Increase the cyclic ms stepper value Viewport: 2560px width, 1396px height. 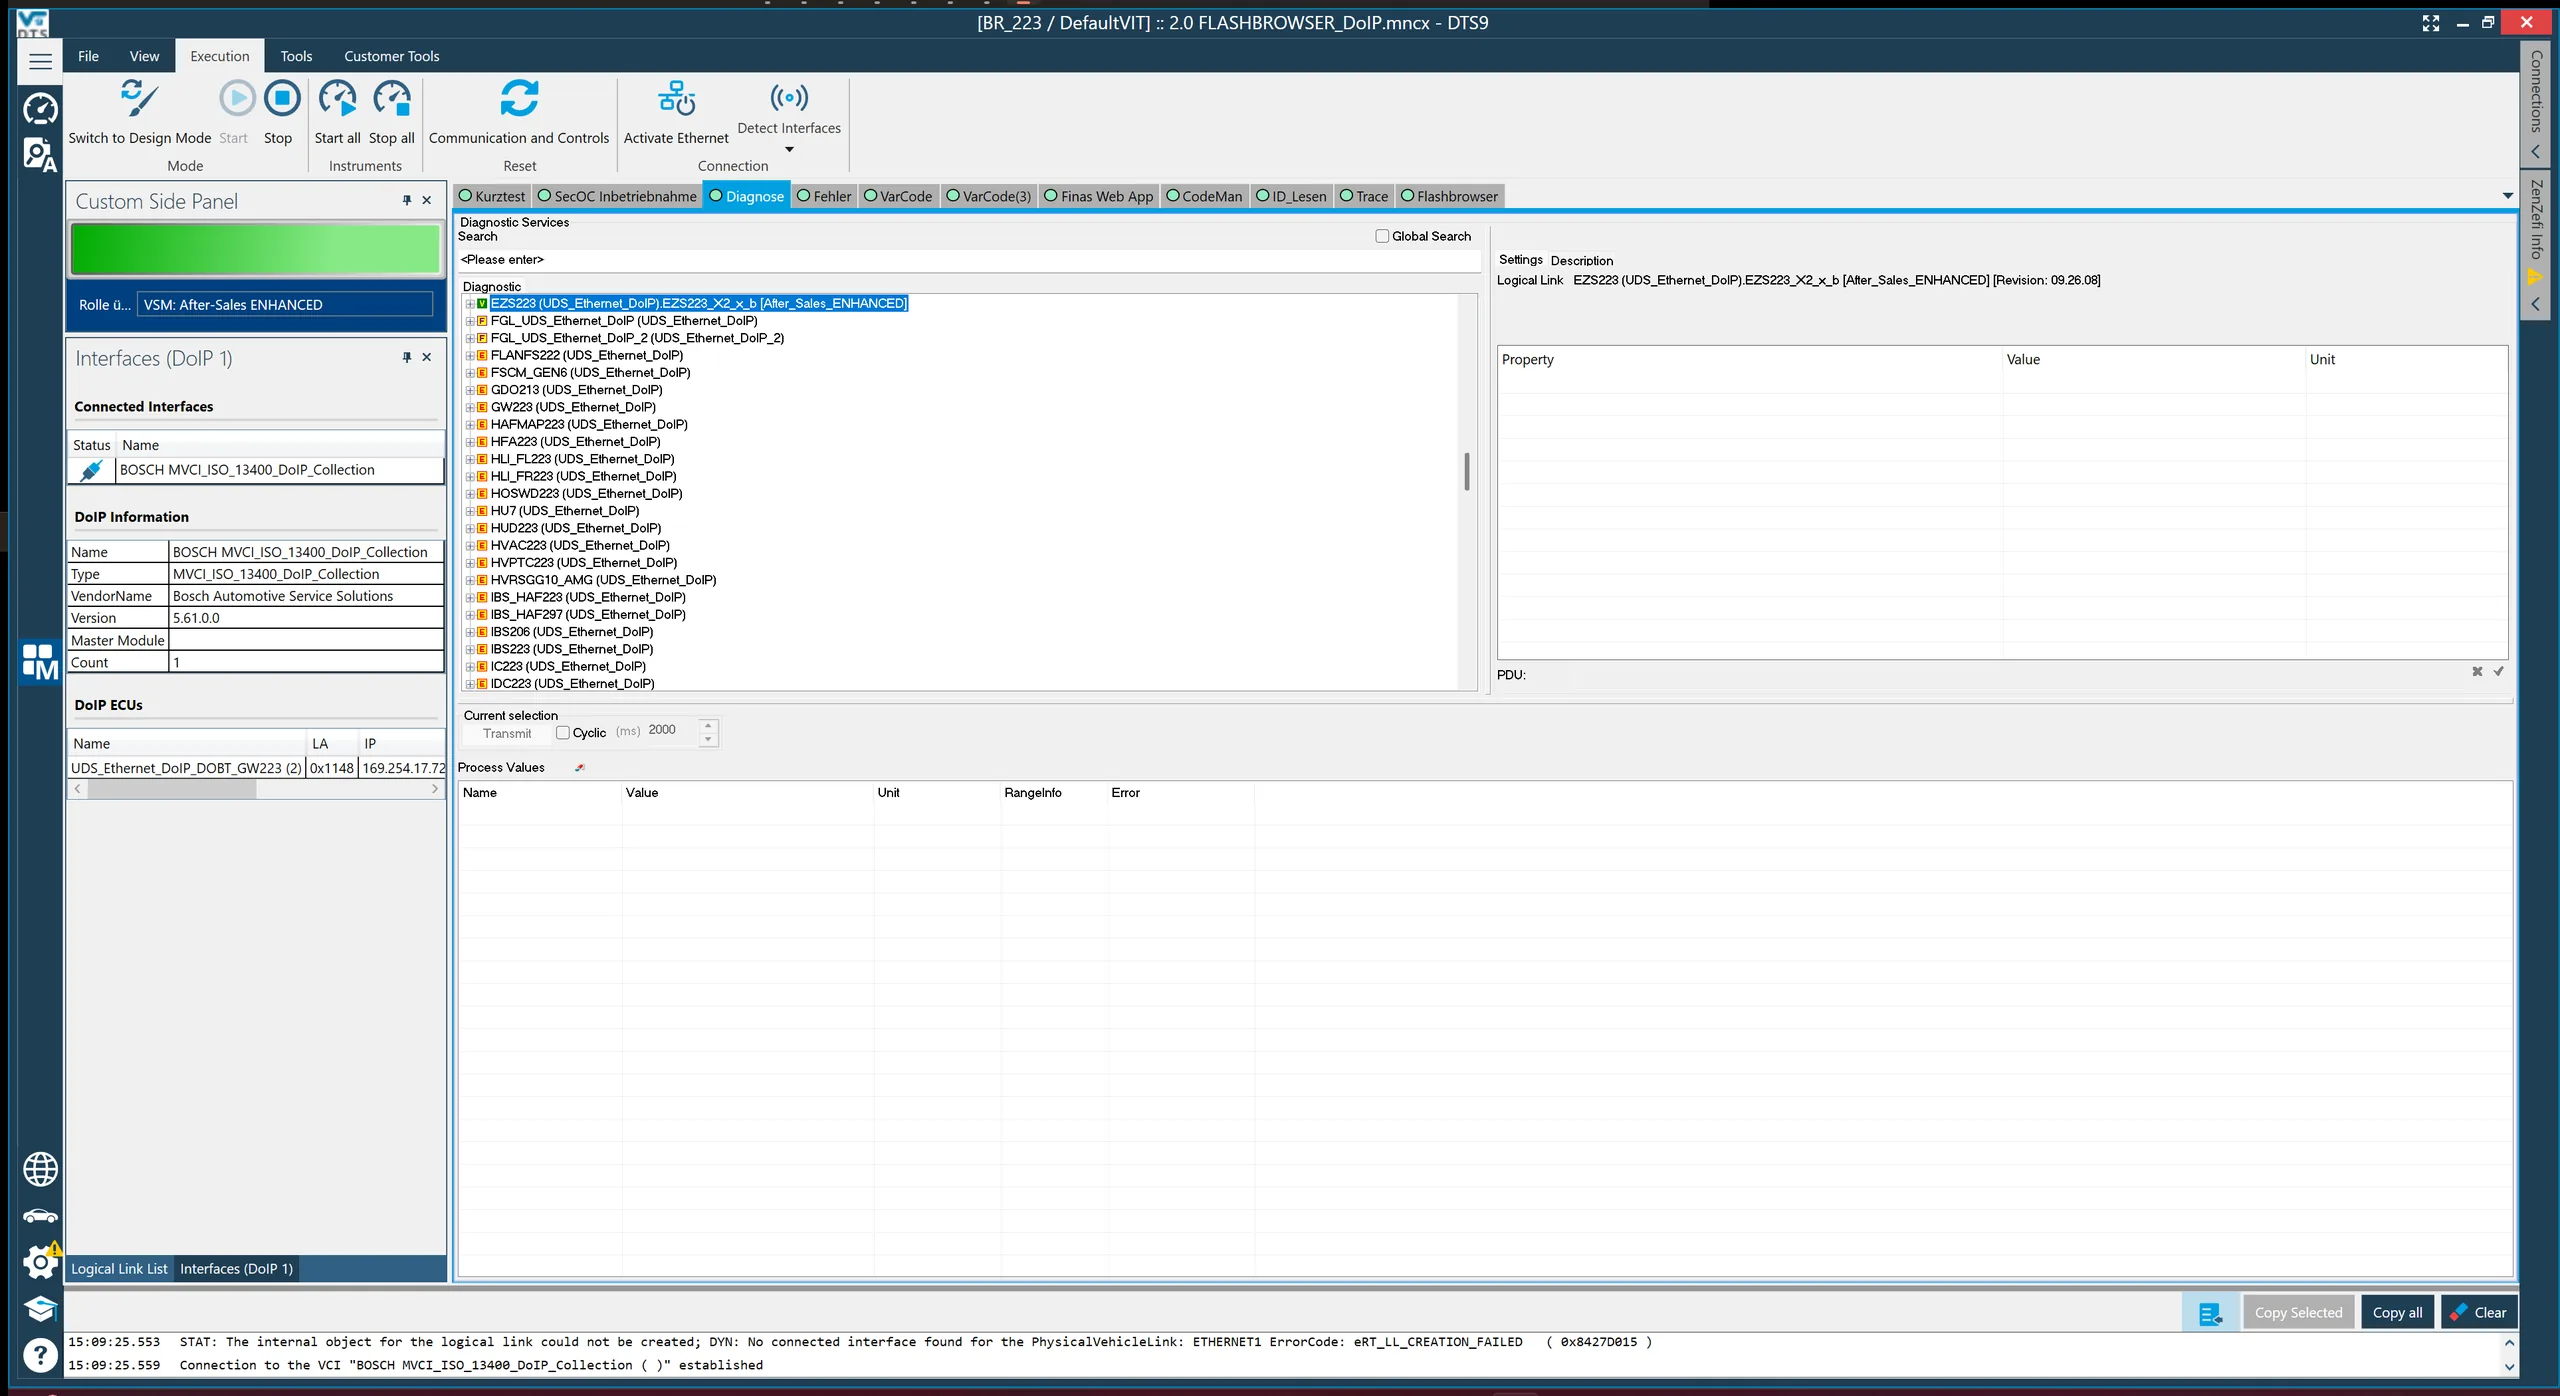pos(708,726)
